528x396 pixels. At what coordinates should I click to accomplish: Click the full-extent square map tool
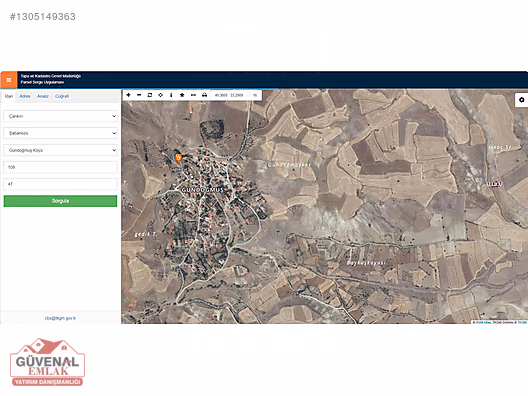pyautogui.click(x=150, y=95)
